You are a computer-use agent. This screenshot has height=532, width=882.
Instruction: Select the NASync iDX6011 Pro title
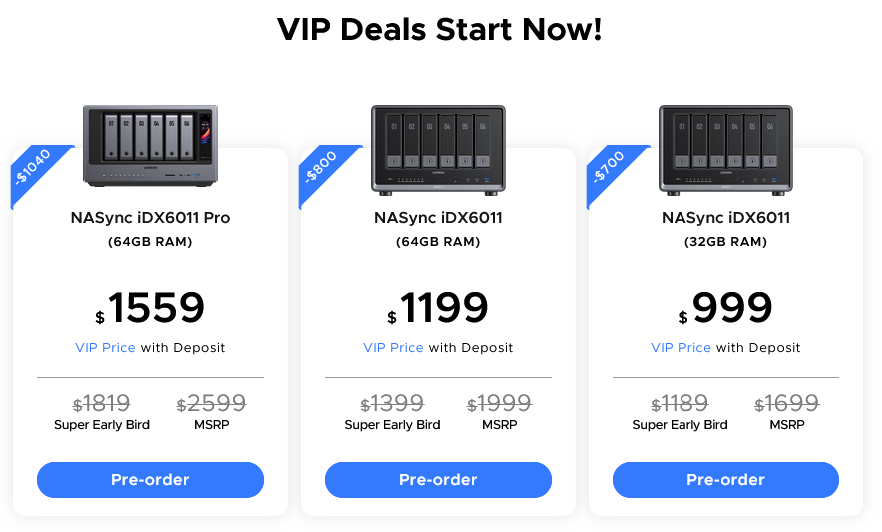tap(150, 218)
